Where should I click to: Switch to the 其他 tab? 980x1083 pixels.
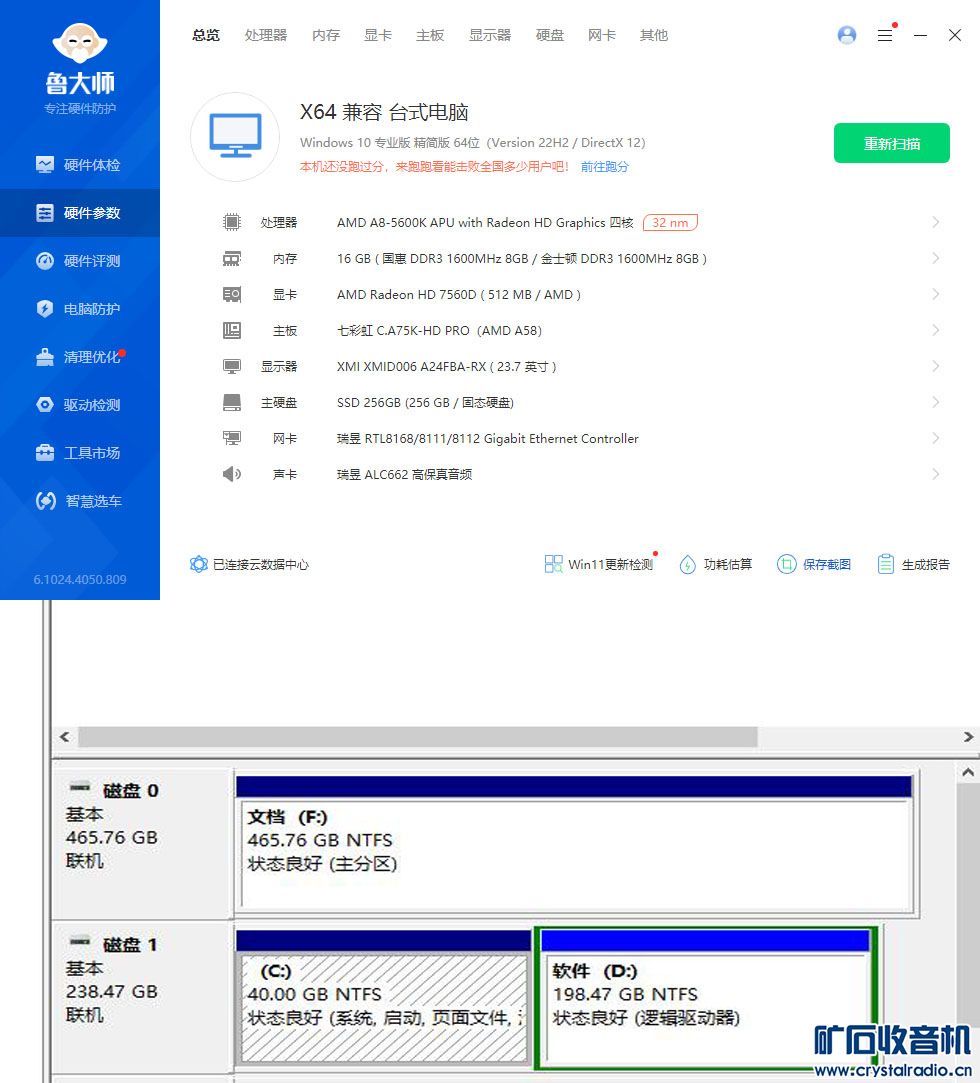653,35
